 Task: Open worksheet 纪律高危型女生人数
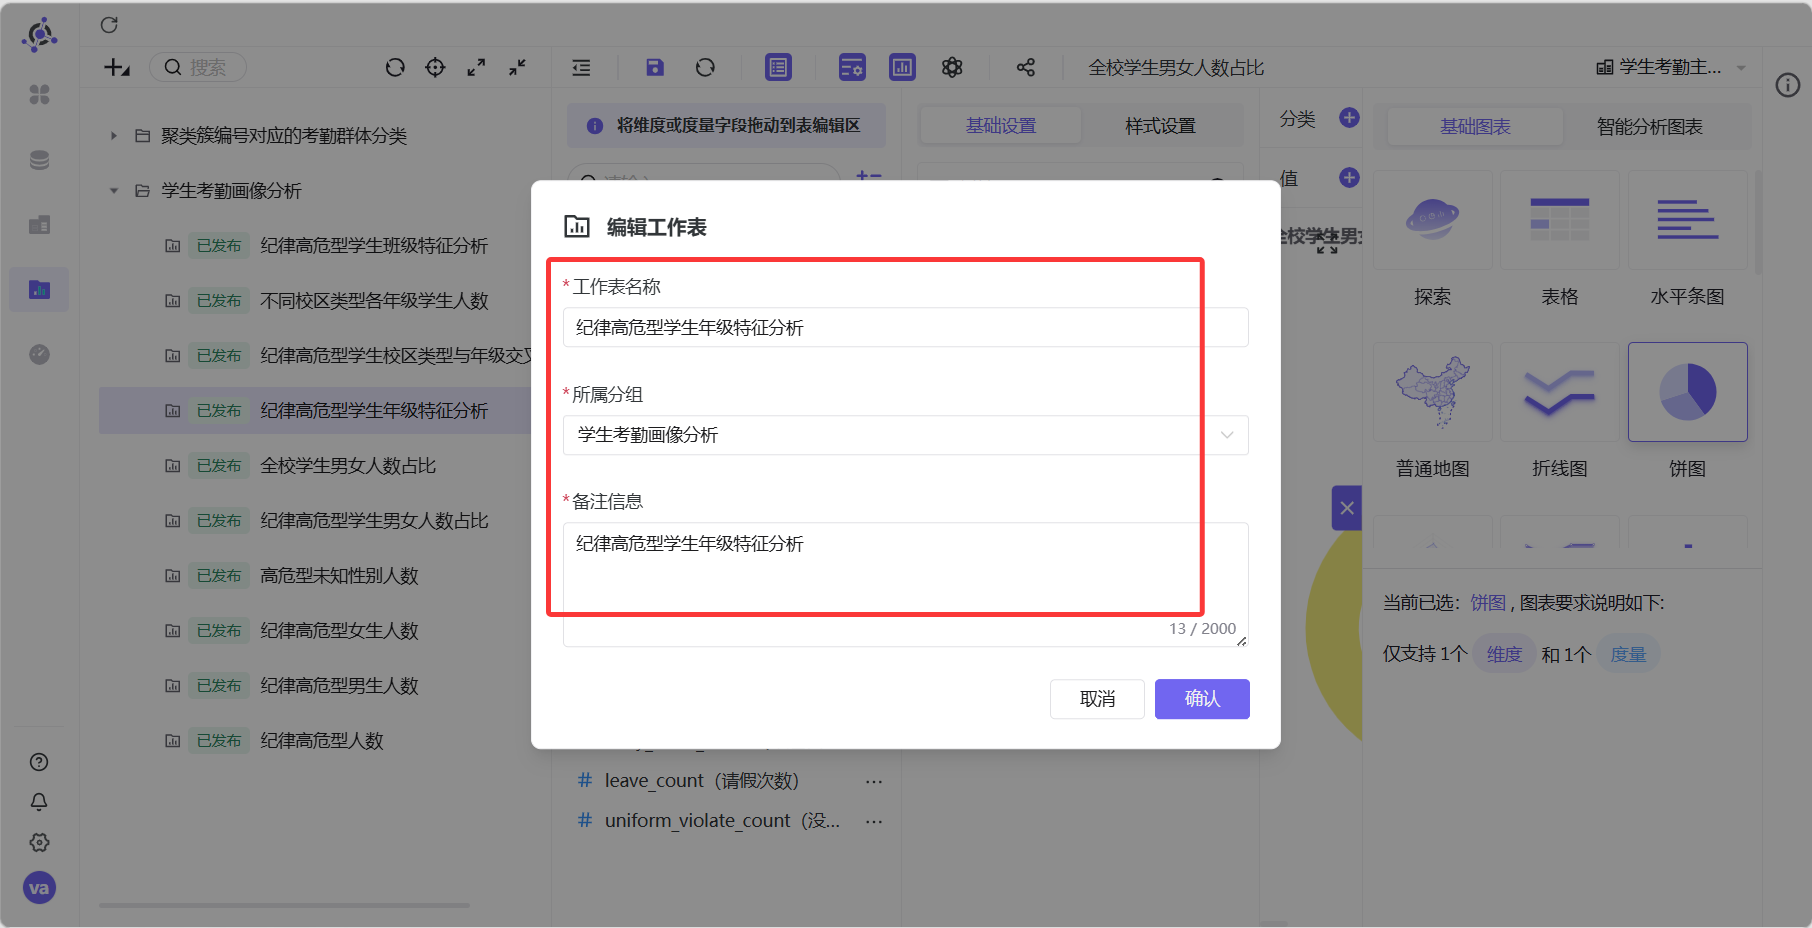[339, 631]
